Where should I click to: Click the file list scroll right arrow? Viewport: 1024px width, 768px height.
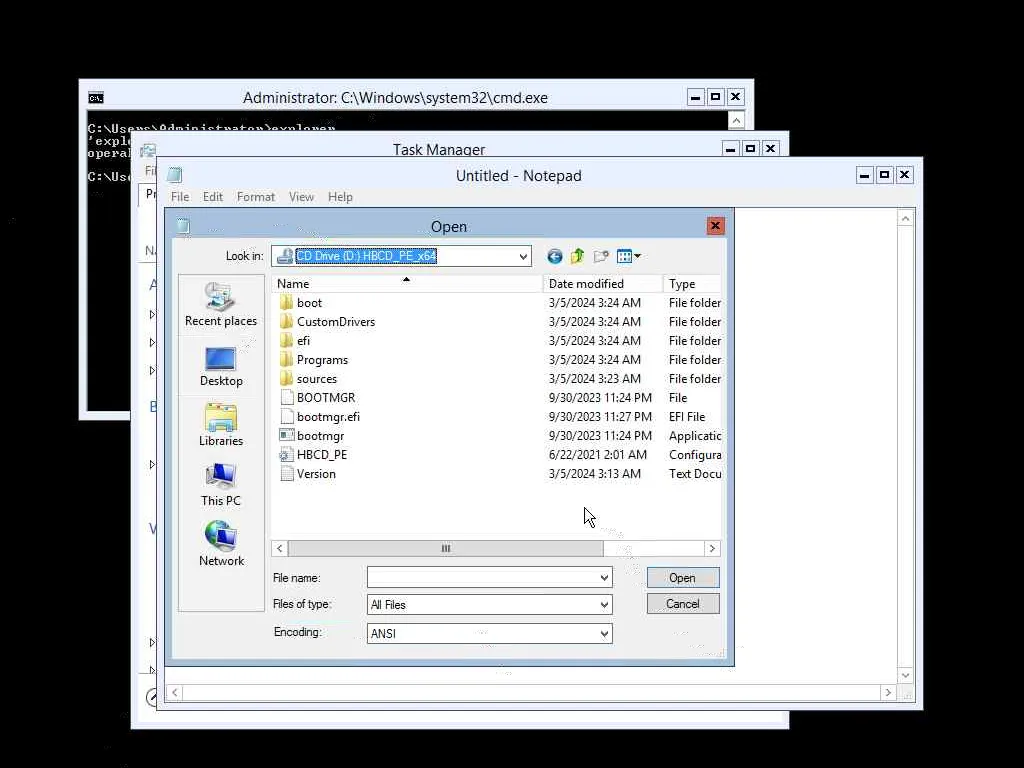[712, 549]
